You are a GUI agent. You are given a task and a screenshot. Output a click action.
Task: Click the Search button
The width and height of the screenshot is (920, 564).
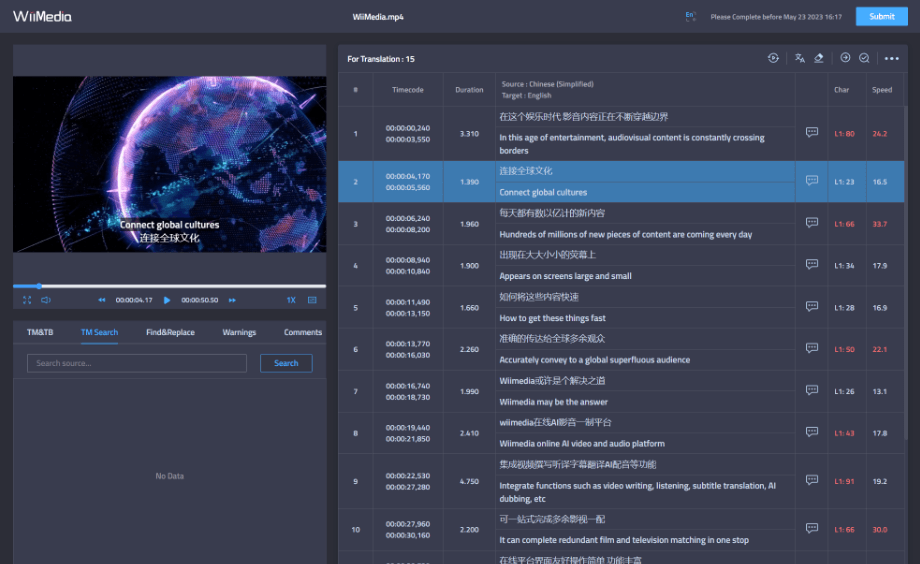pos(286,363)
